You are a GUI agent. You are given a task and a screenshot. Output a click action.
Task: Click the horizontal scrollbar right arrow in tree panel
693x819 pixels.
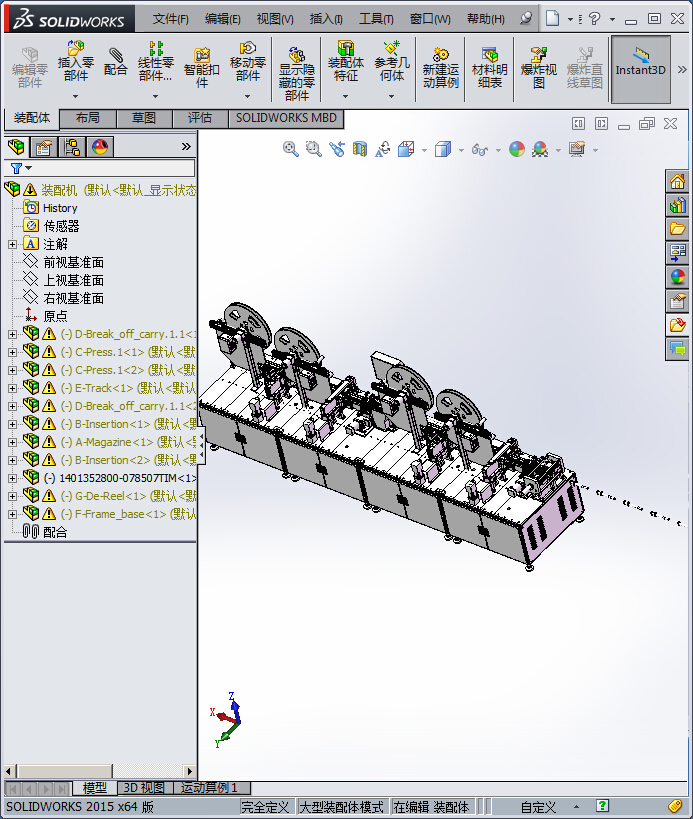[x=190, y=771]
